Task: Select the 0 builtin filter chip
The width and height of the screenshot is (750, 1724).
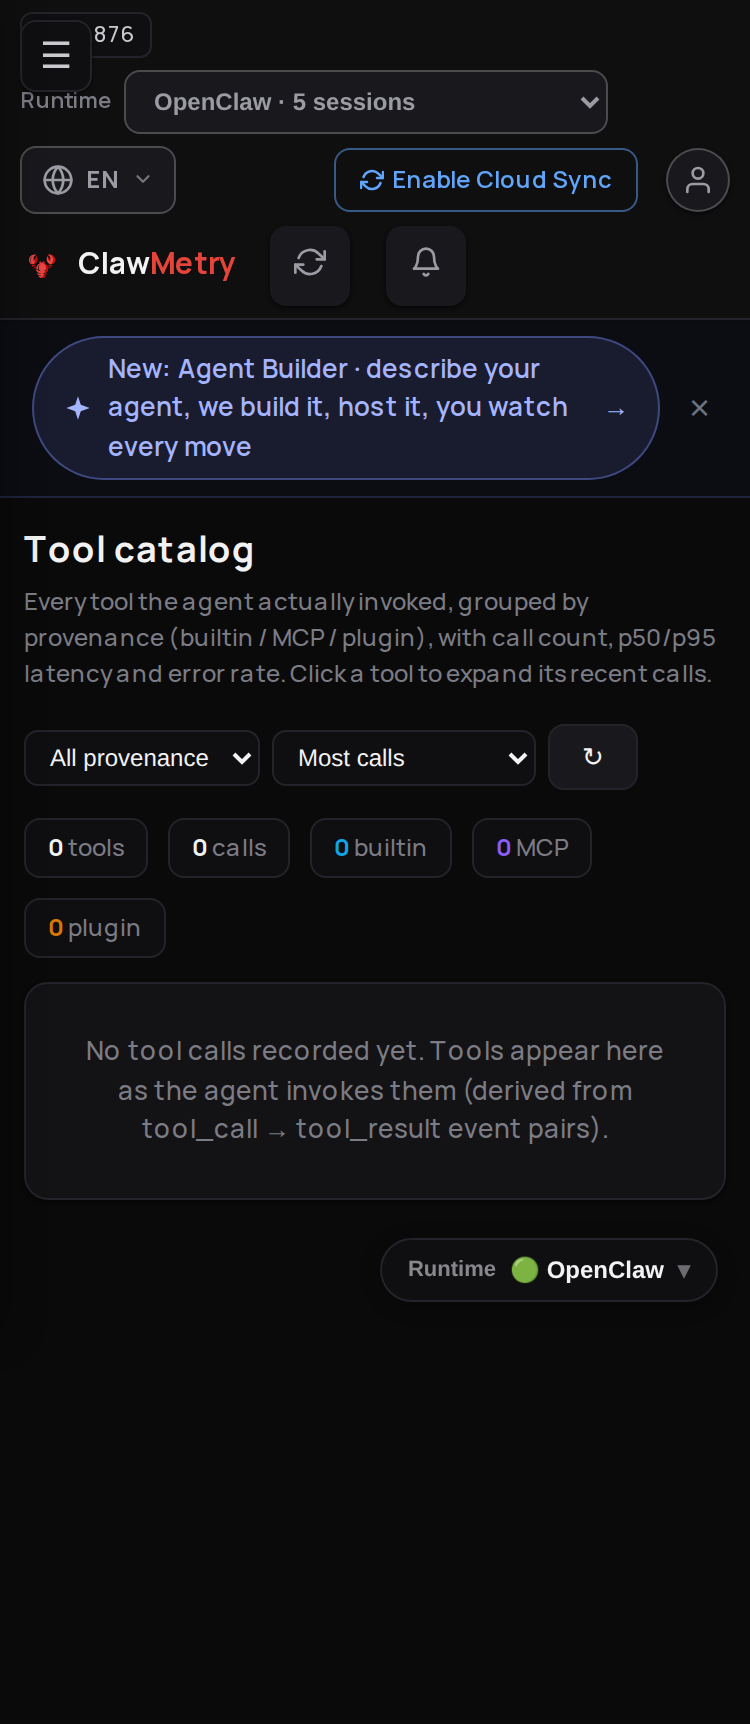Action: [x=381, y=848]
